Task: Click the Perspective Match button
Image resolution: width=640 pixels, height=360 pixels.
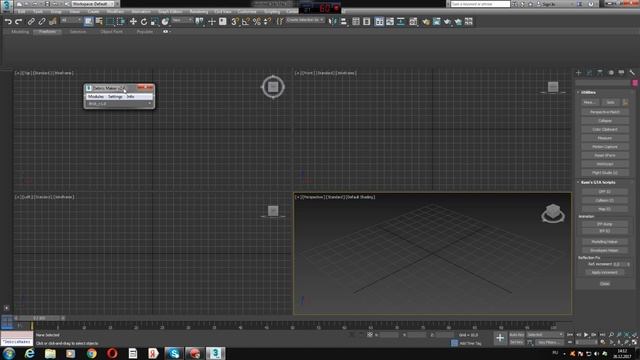Action: coord(605,112)
